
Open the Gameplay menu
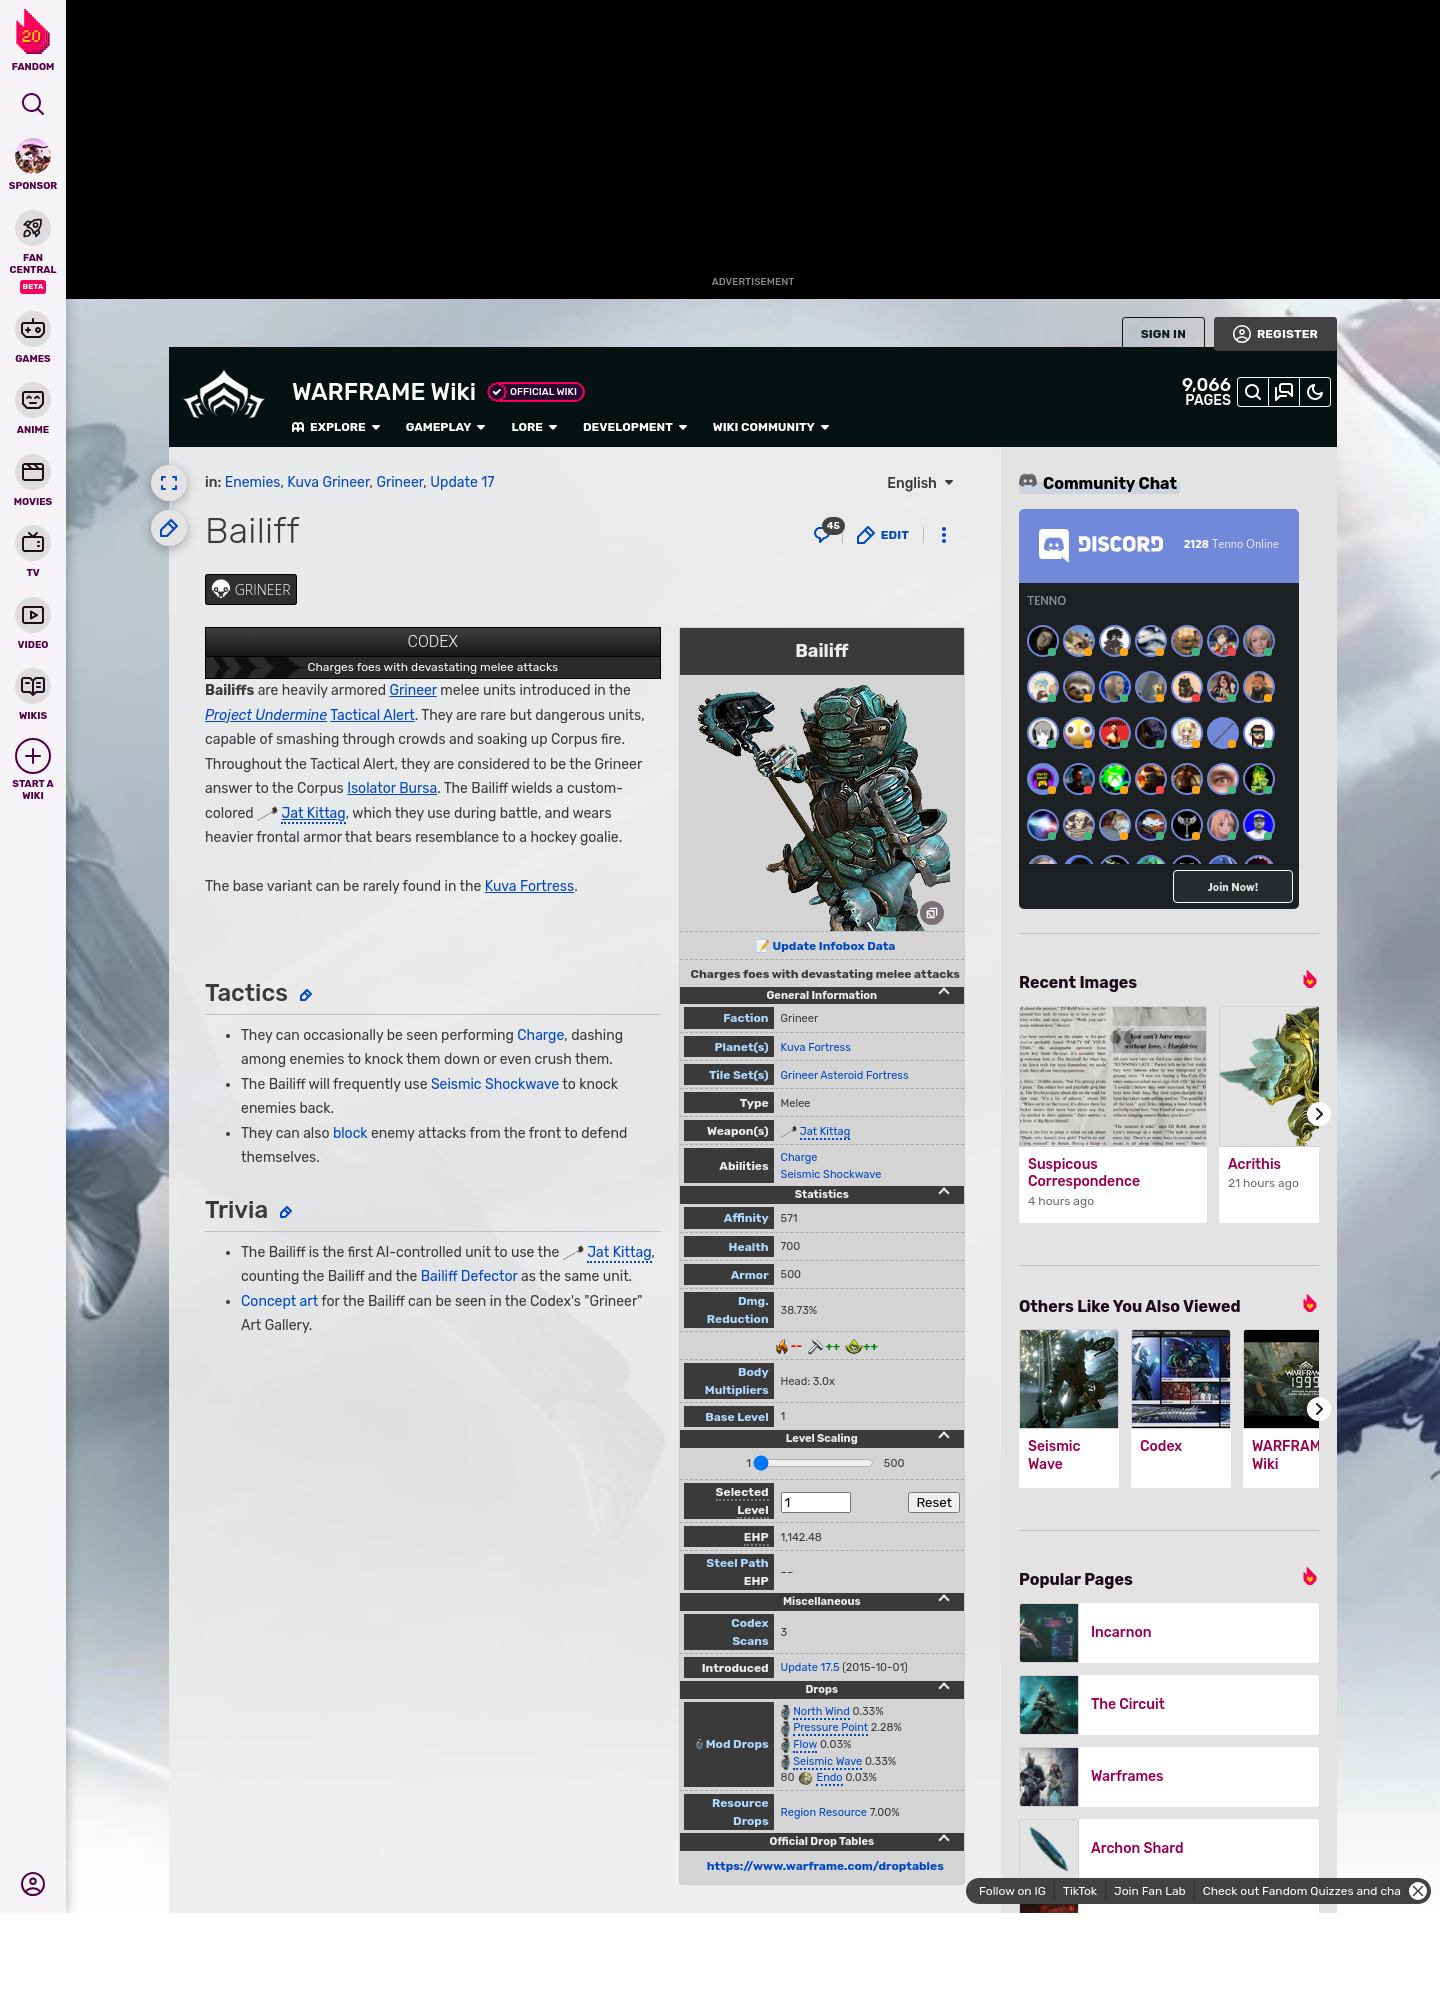coord(445,427)
